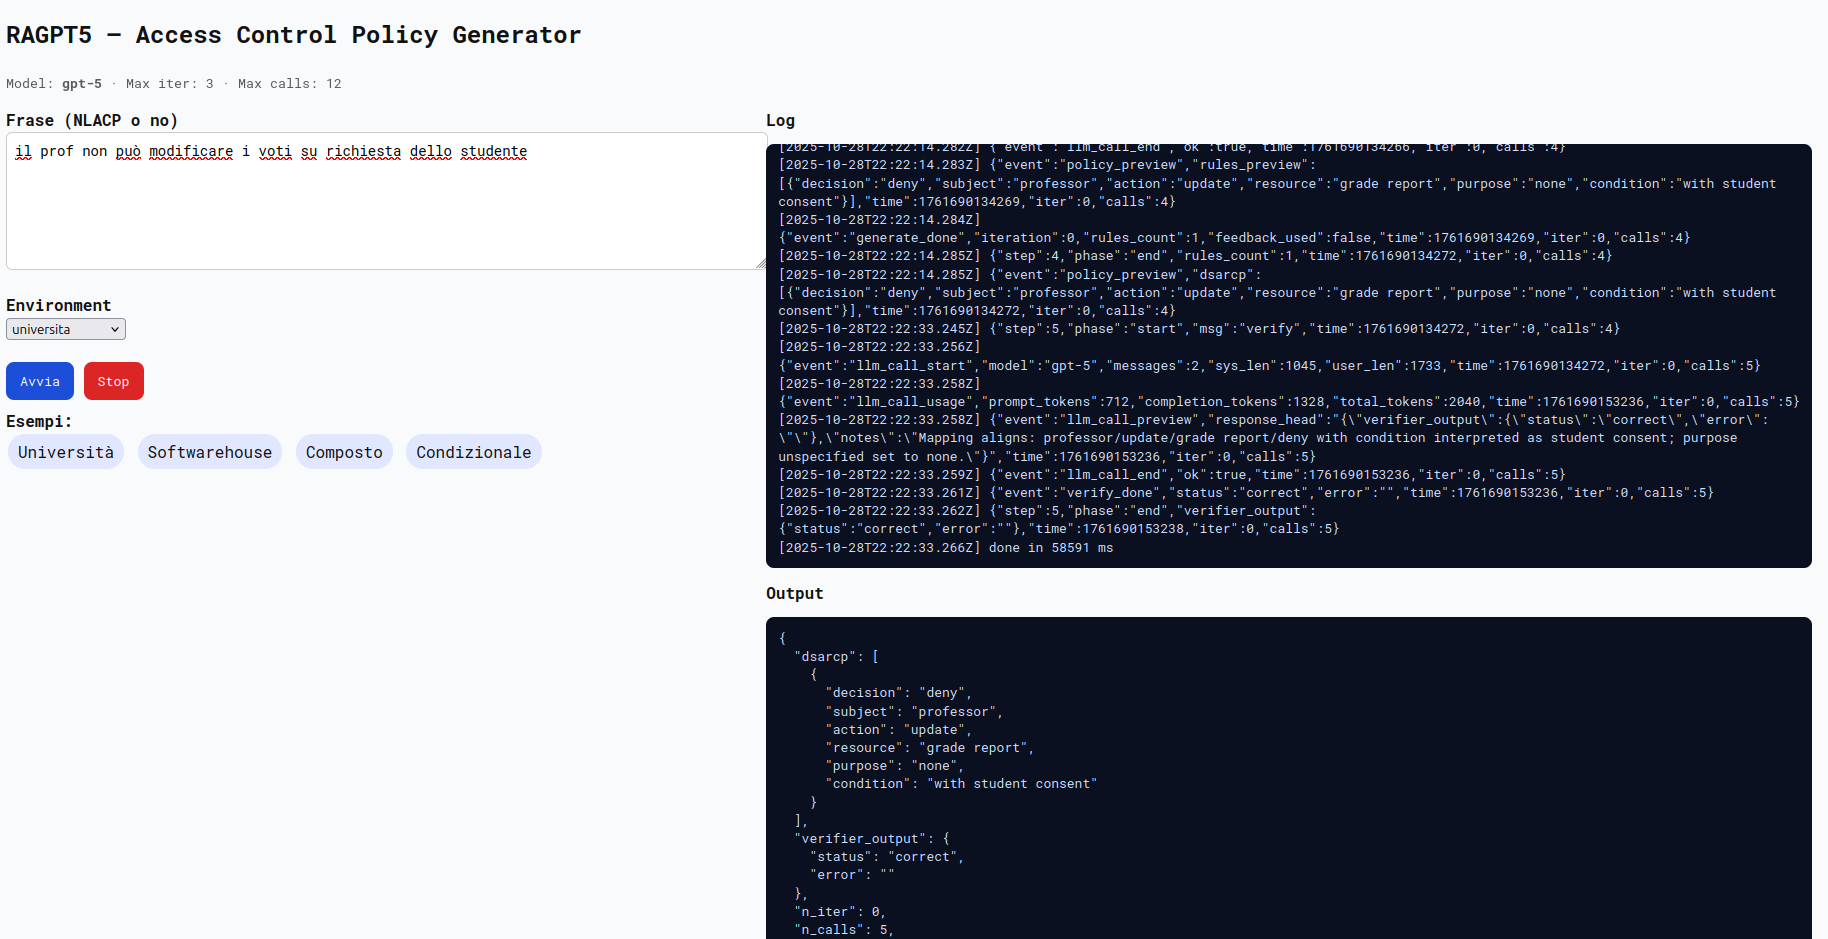
Task: Click the blue Avvia button
Action: 40,381
